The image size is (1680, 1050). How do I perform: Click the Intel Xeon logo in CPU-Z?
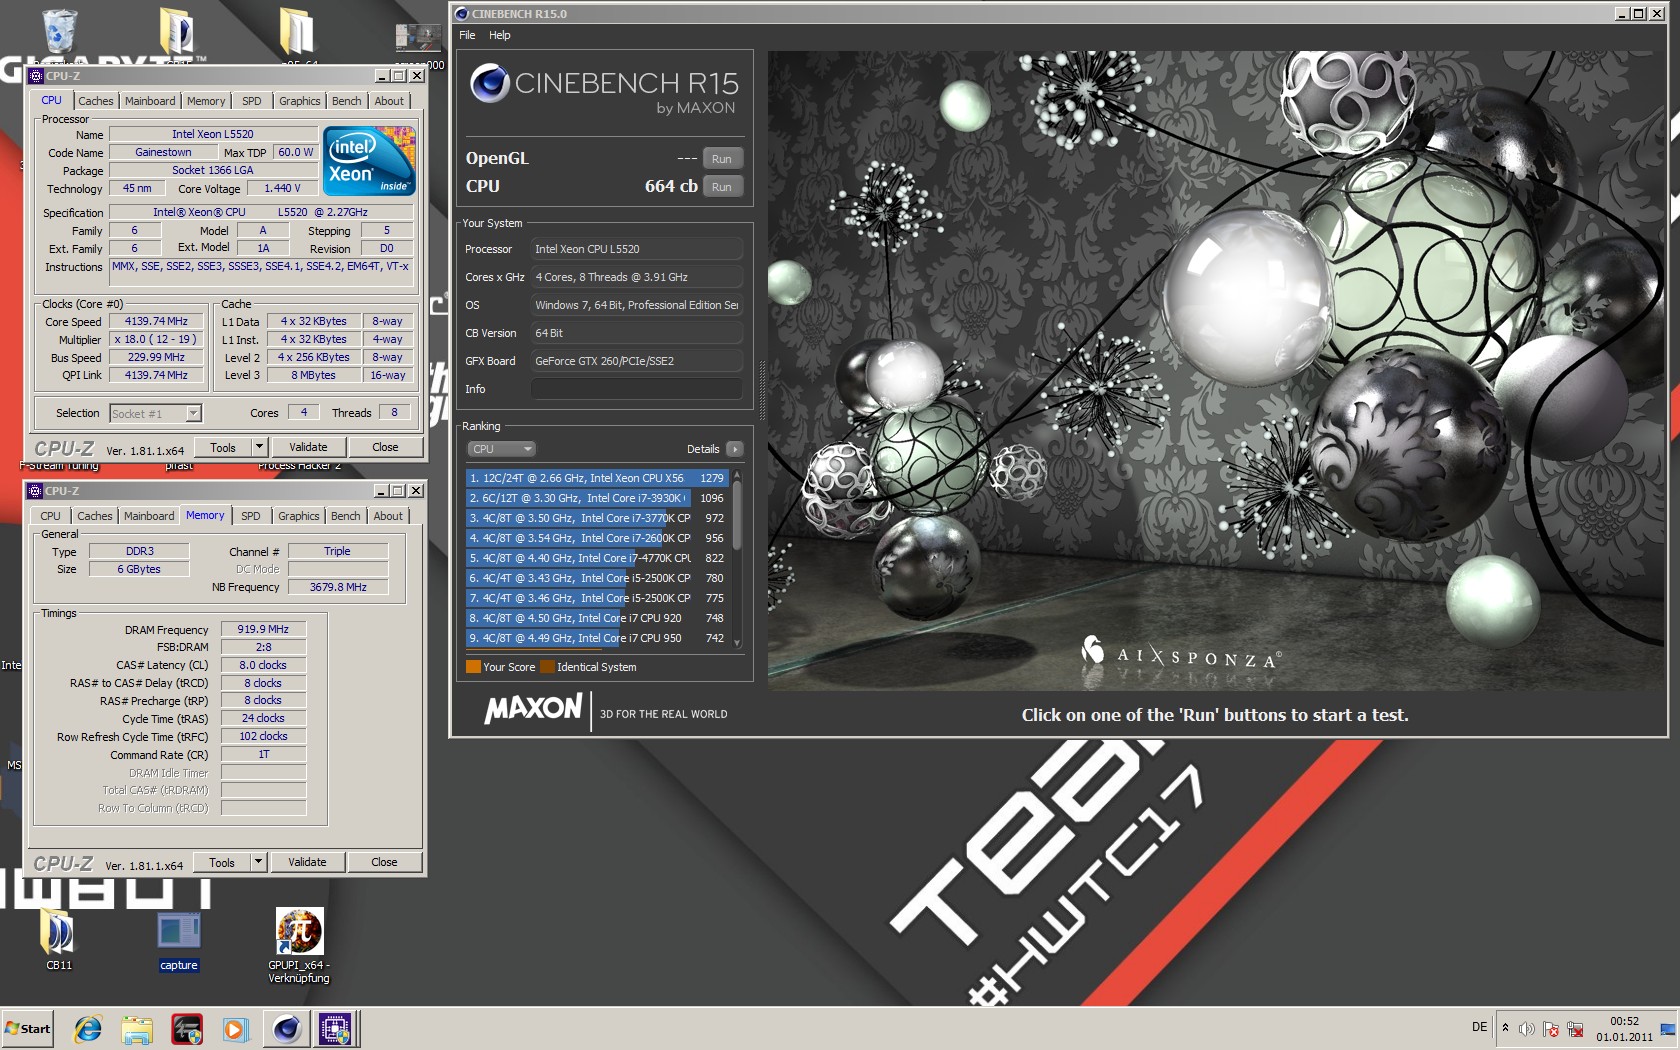coord(369,160)
